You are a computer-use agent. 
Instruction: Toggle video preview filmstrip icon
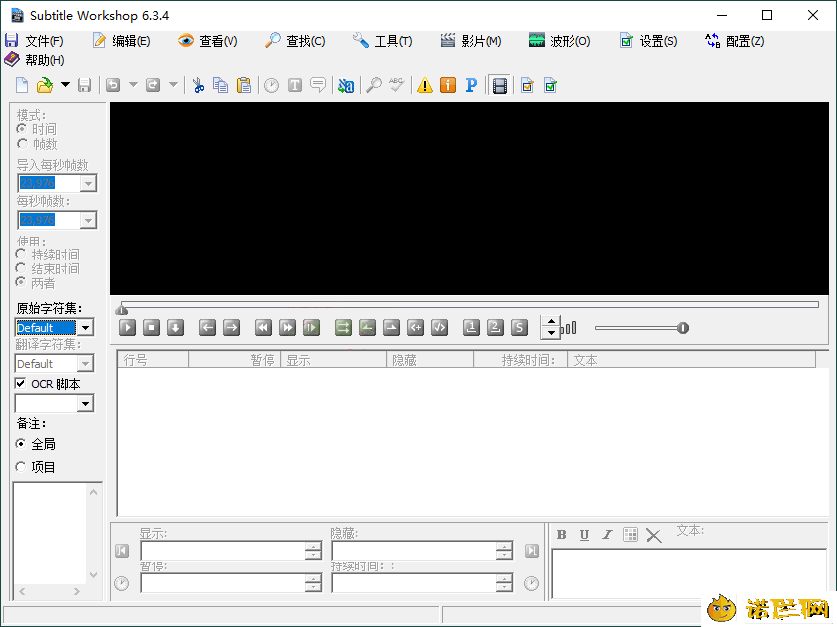point(500,85)
